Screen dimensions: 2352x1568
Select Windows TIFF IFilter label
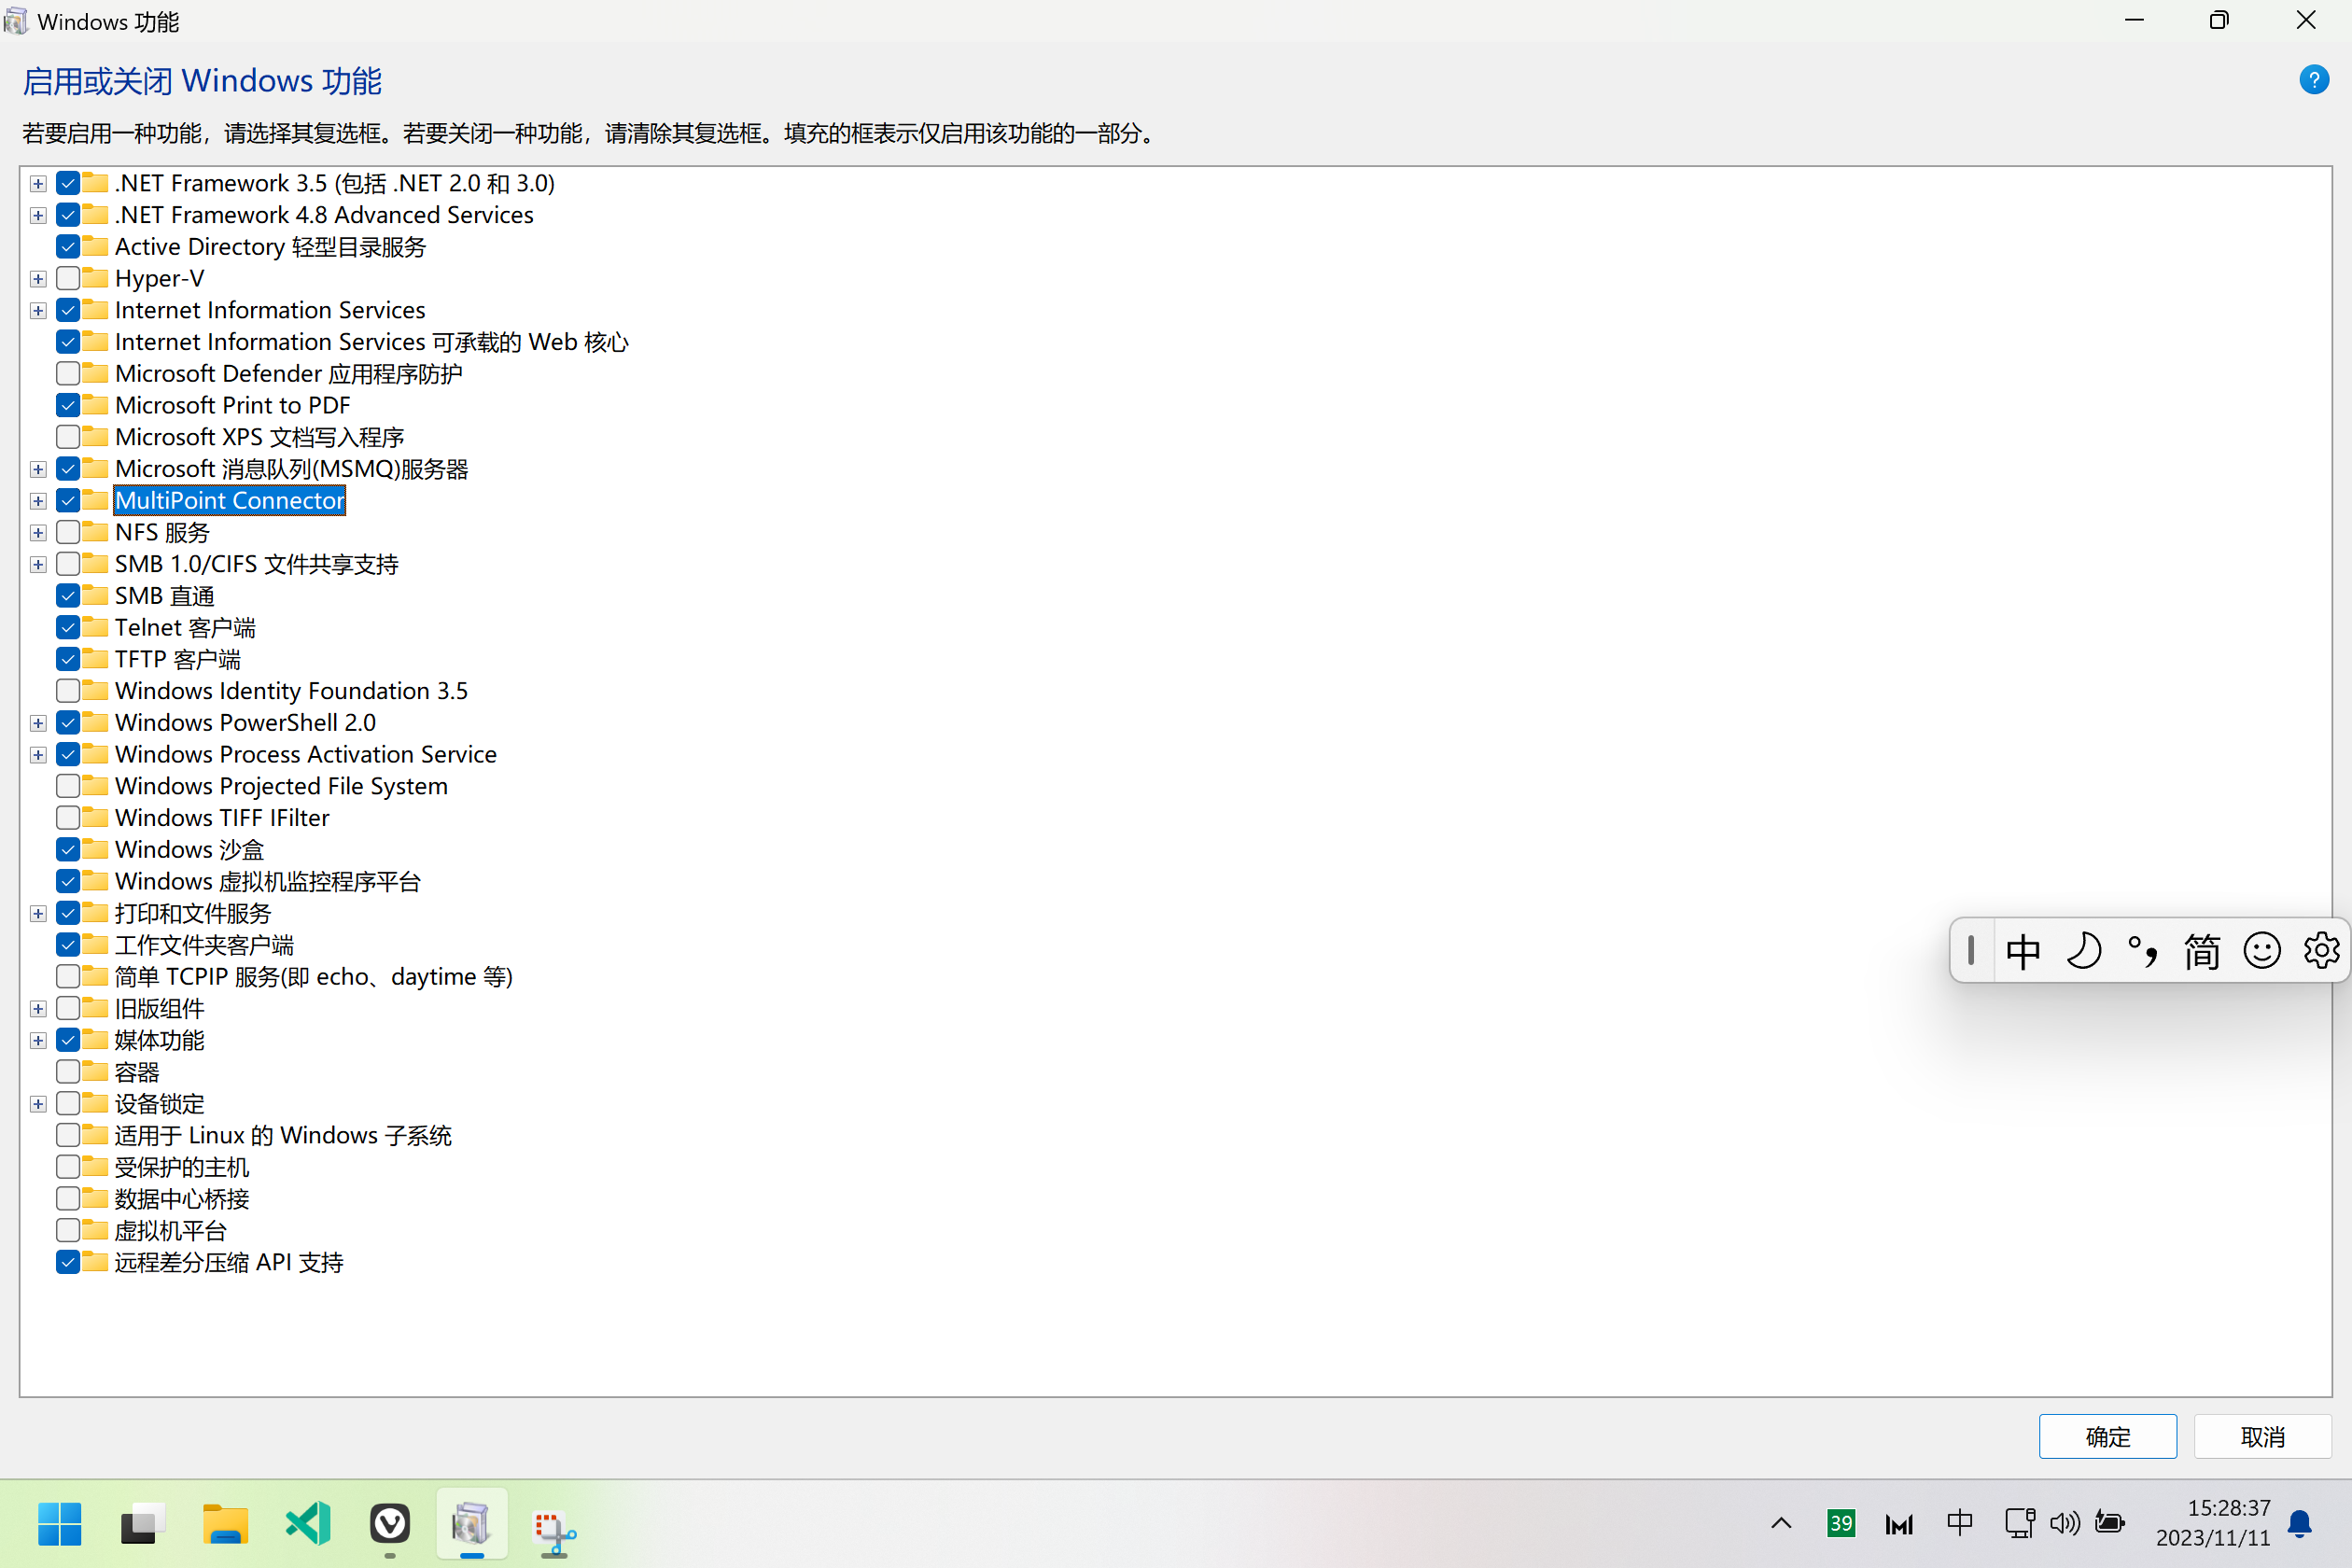point(222,817)
